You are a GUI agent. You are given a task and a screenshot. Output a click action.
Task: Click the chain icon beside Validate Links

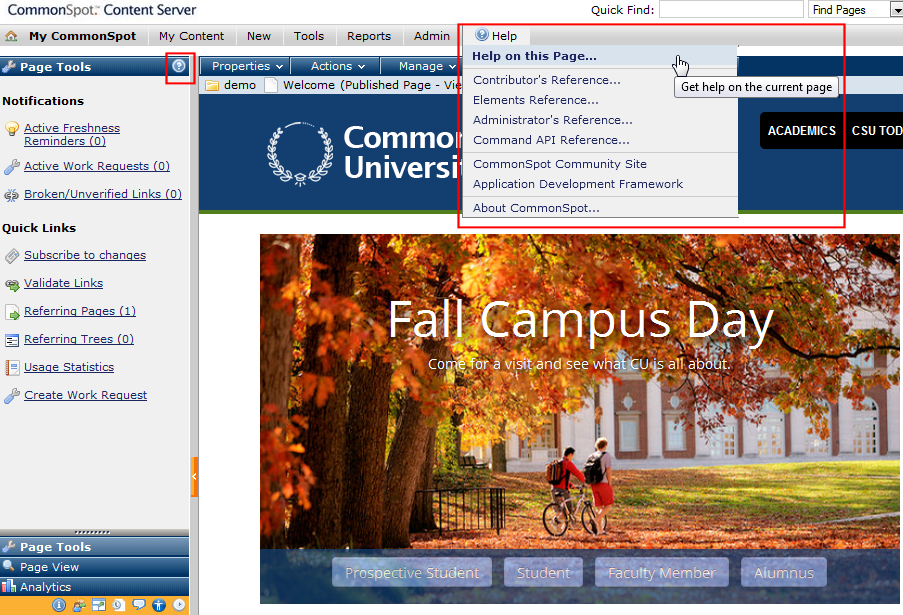point(12,284)
